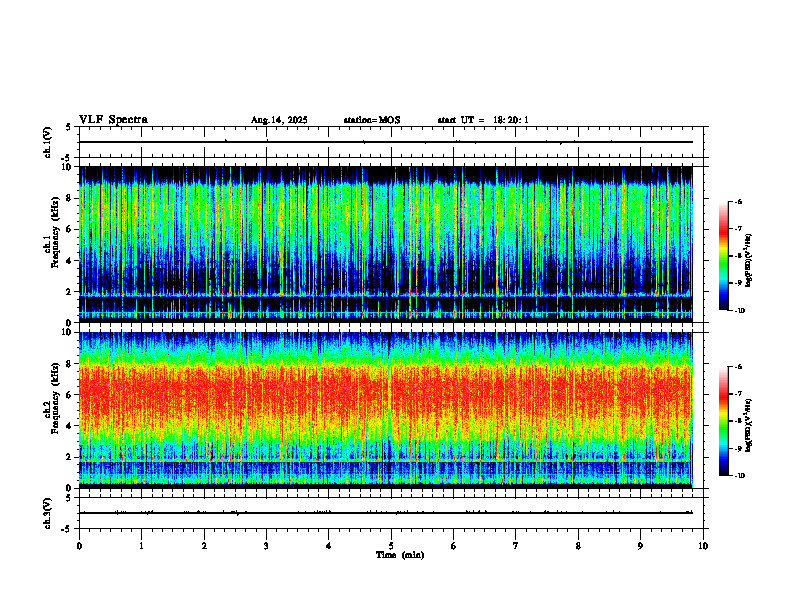792x612 pixels.
Task: Click time-axis tick label "1"
Action: tap(141, 546)
